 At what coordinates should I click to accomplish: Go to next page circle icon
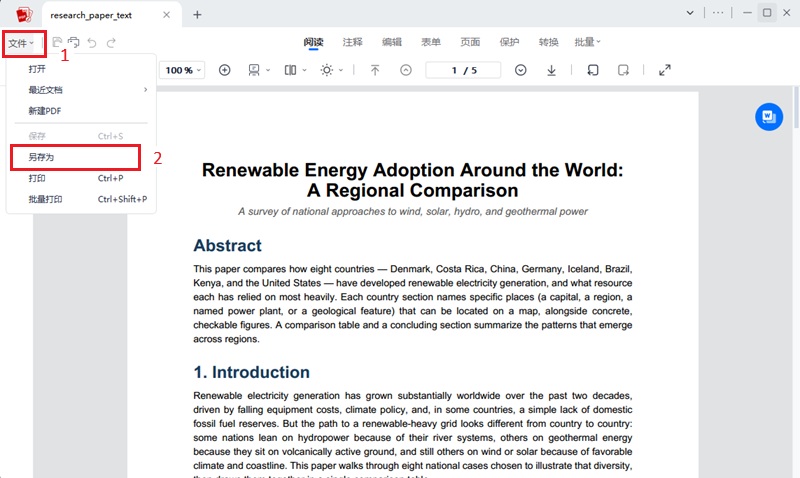pyautogui.click(x=520, y=70)
